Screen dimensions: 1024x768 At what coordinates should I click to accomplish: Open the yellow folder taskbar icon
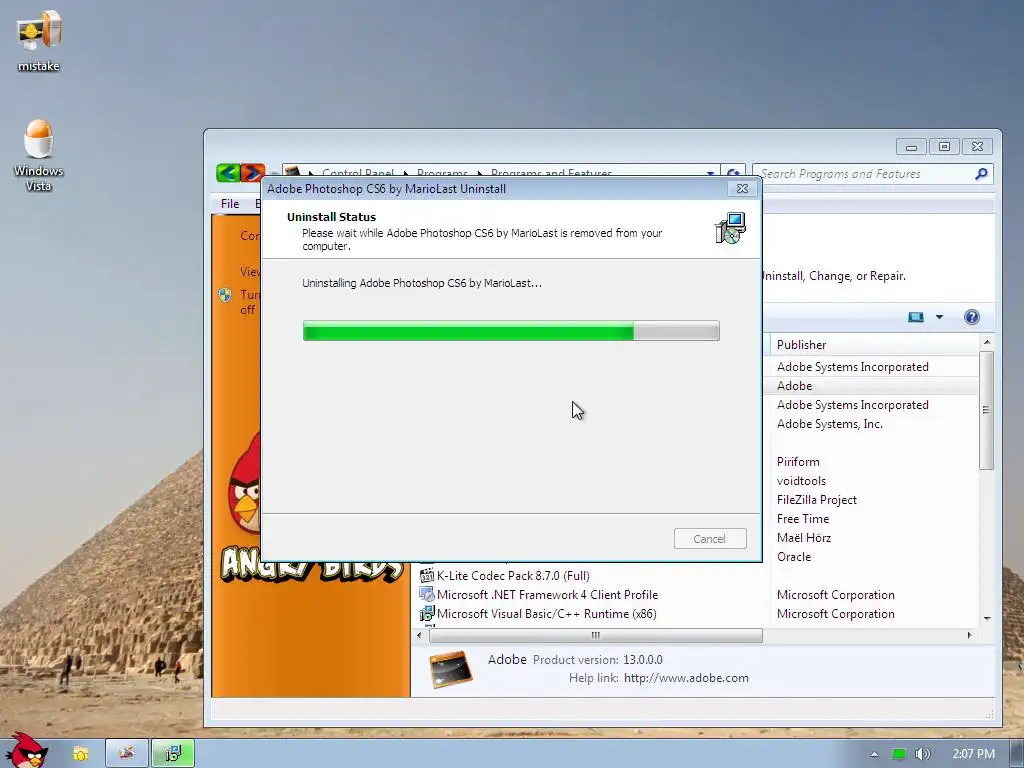coord(80,754)
